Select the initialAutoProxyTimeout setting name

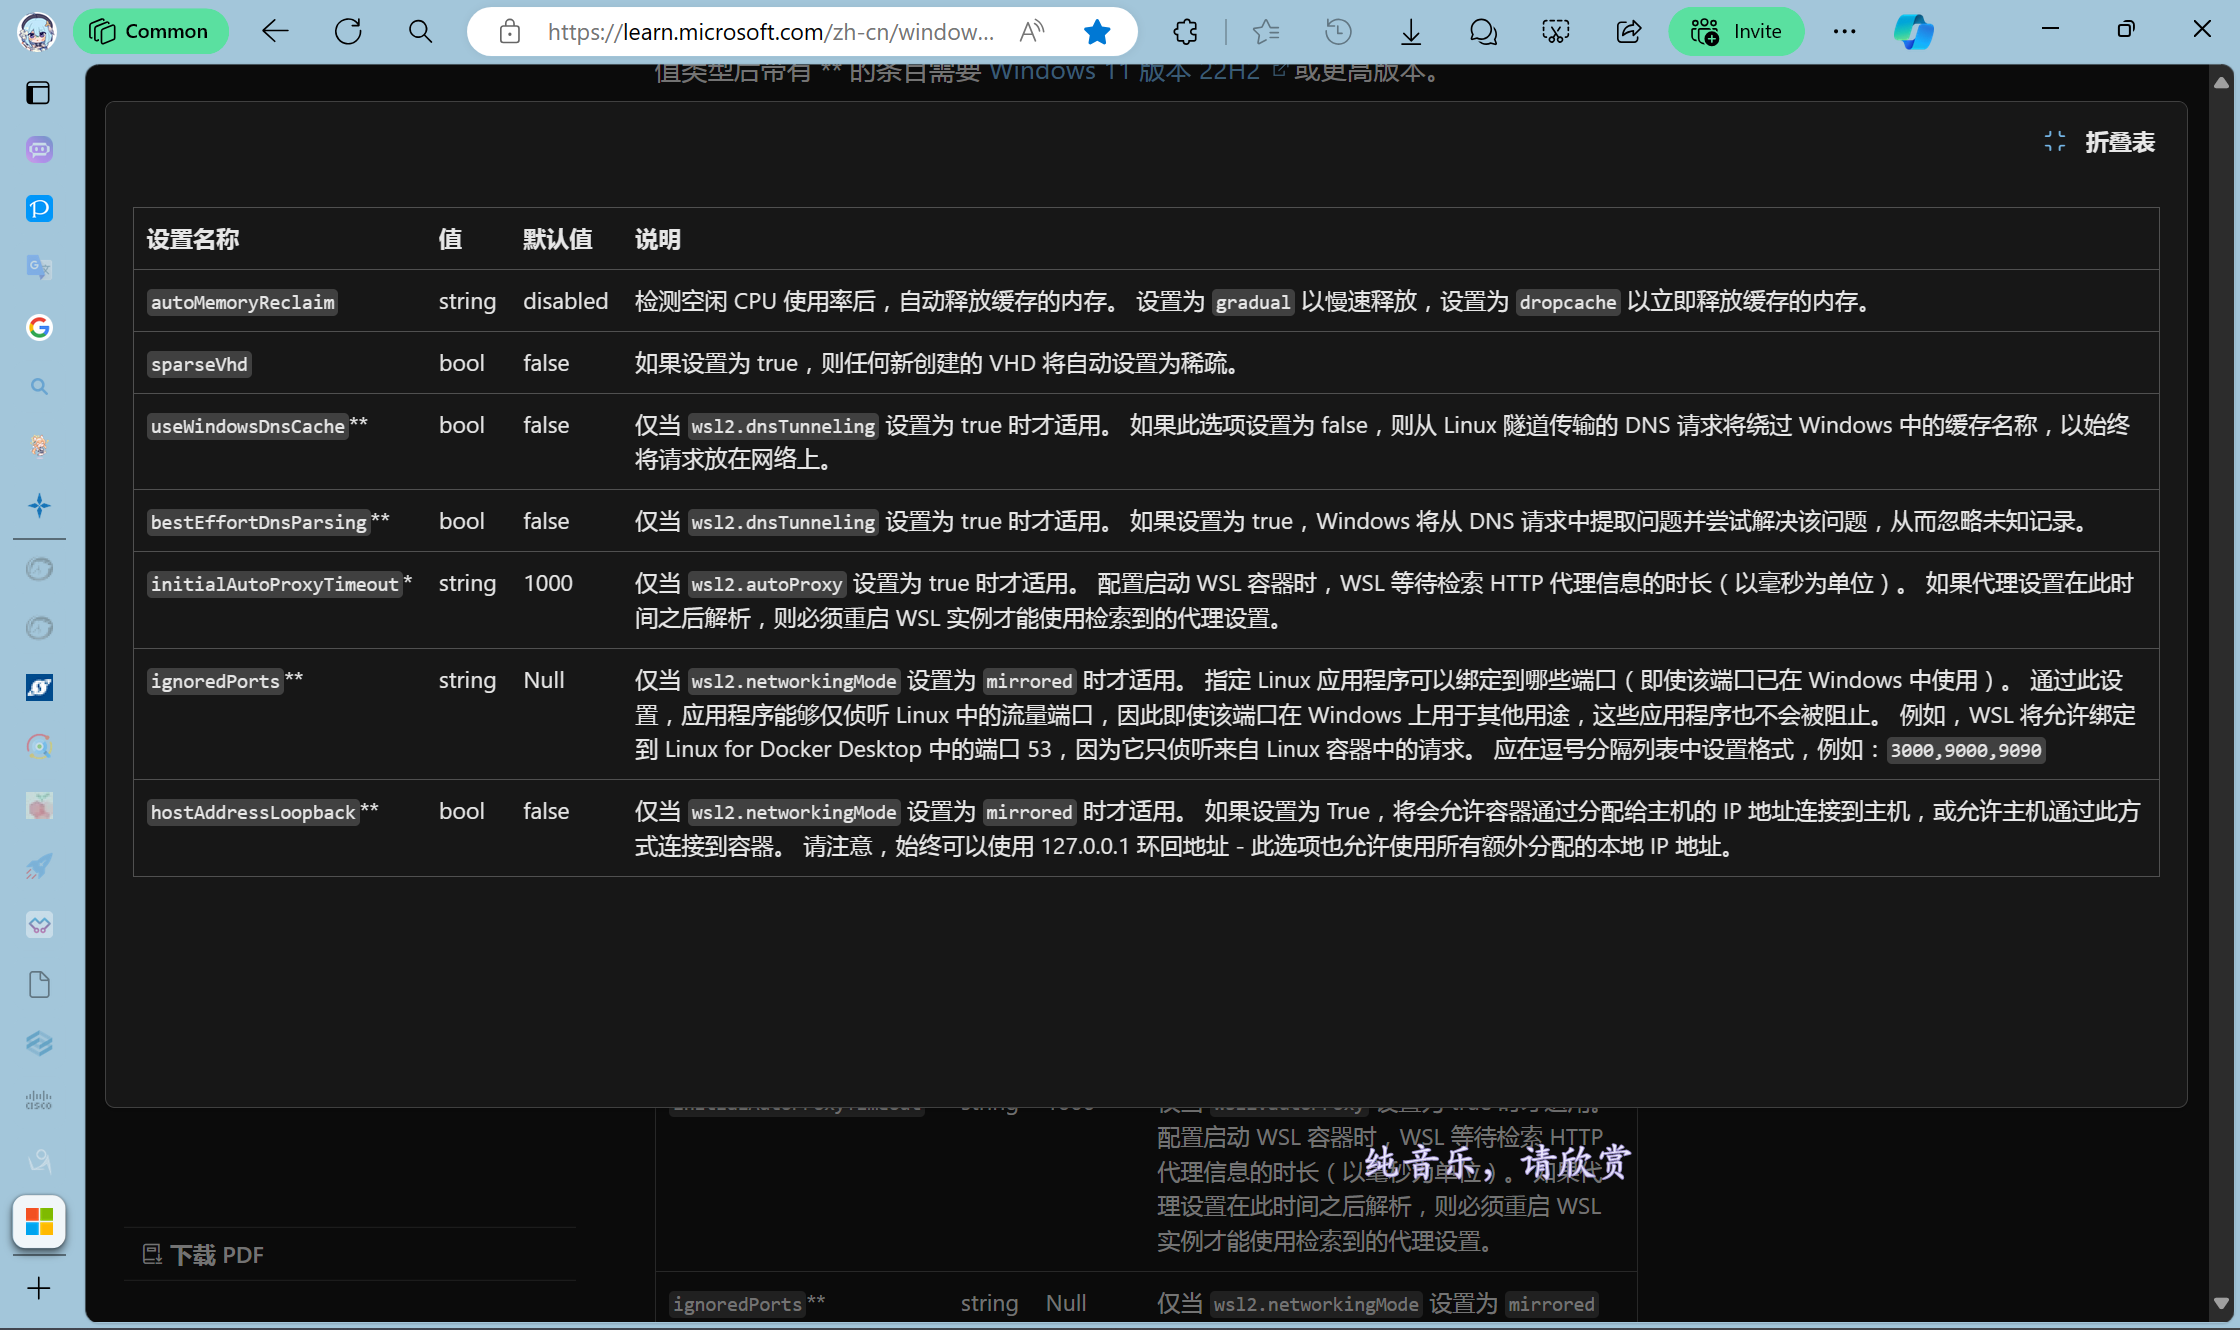tap(274, 584)
